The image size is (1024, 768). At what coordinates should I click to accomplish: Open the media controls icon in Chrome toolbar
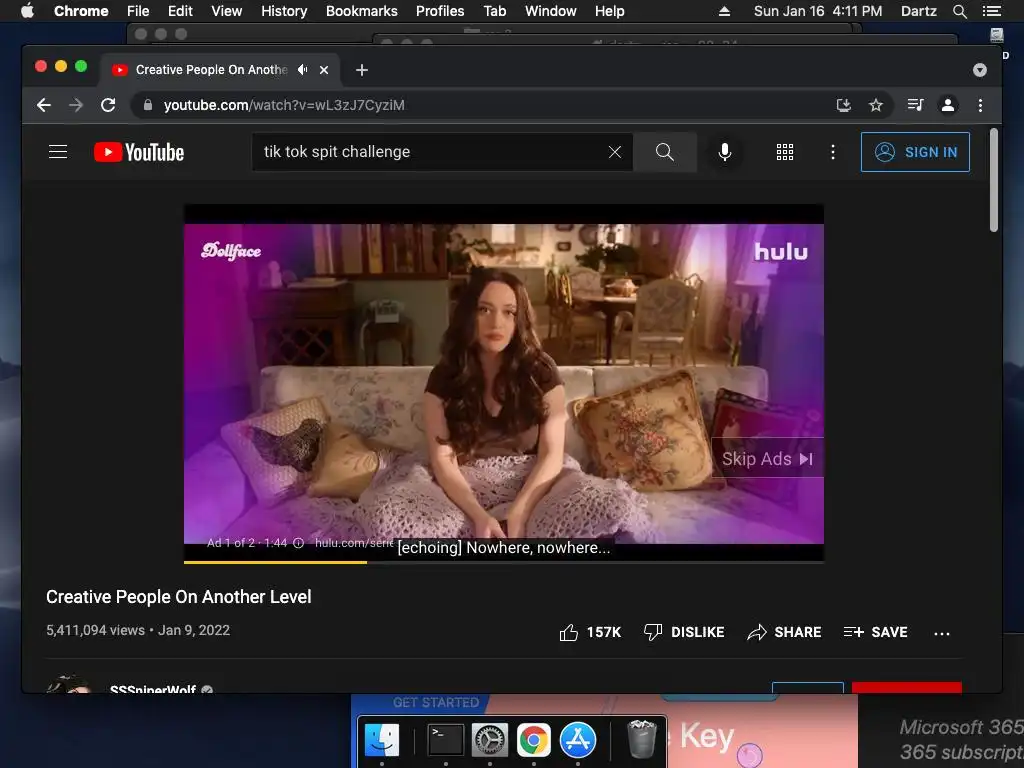916,105
